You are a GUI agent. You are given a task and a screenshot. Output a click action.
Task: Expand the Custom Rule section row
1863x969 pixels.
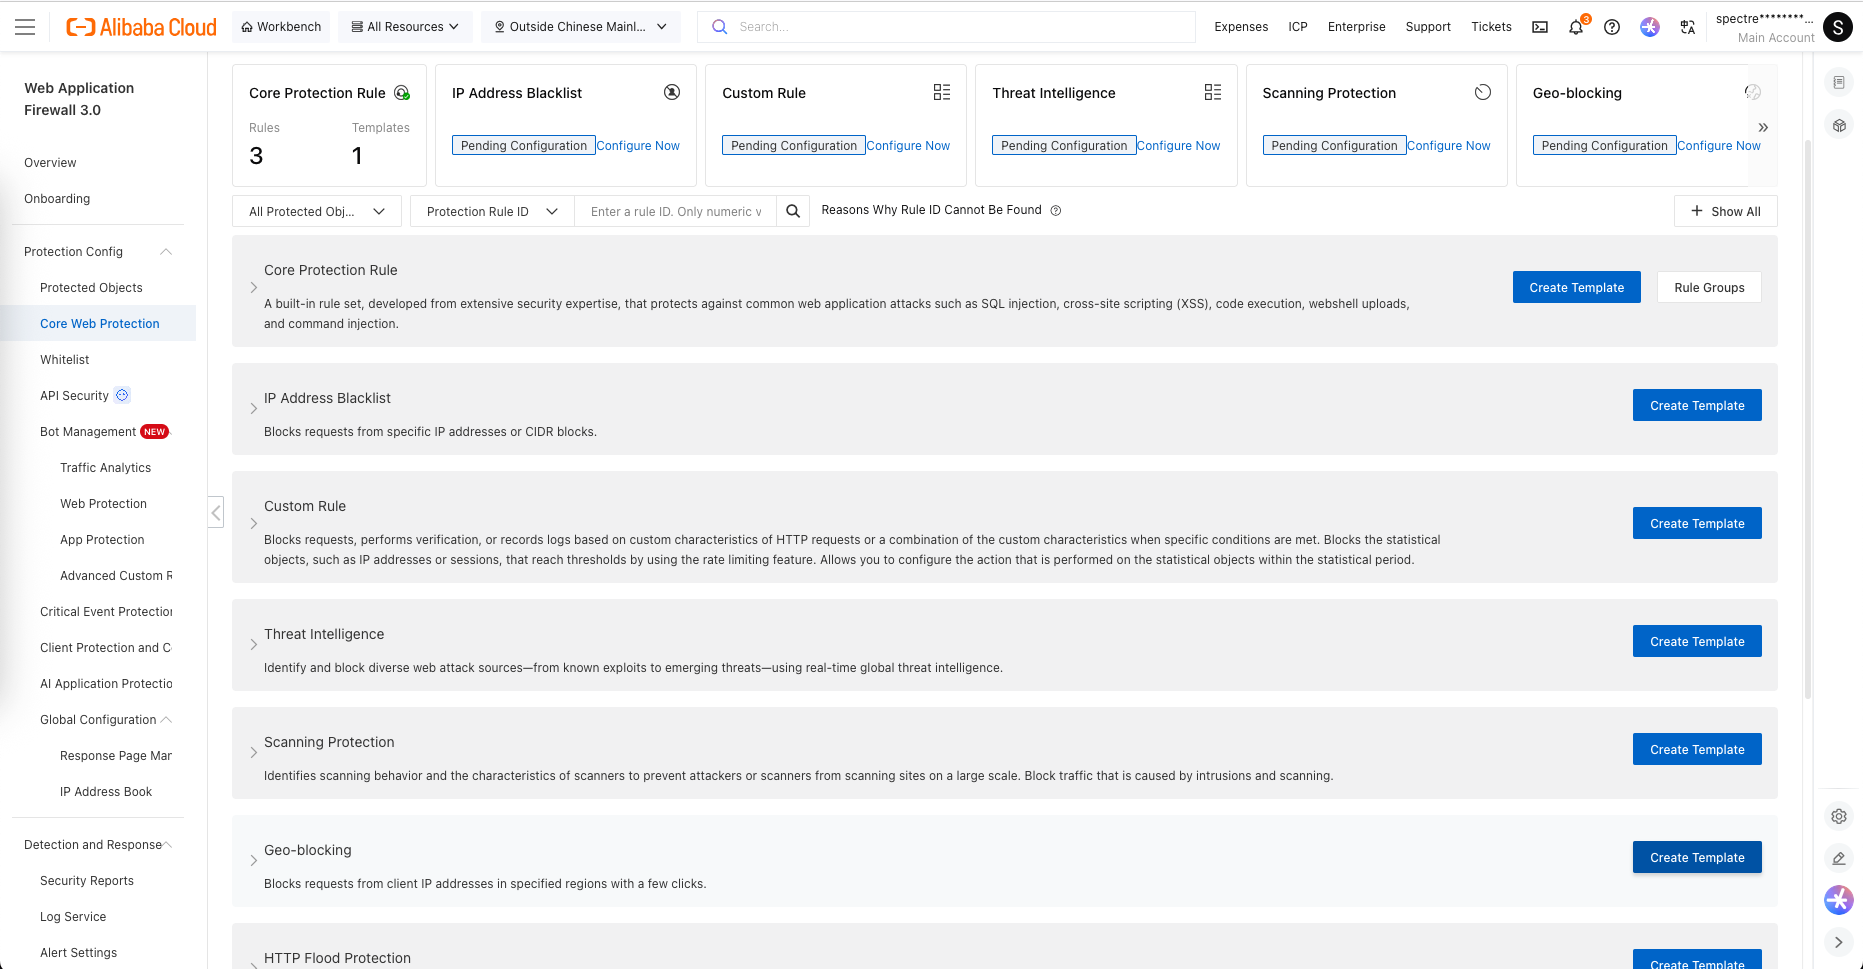[254, 523]
